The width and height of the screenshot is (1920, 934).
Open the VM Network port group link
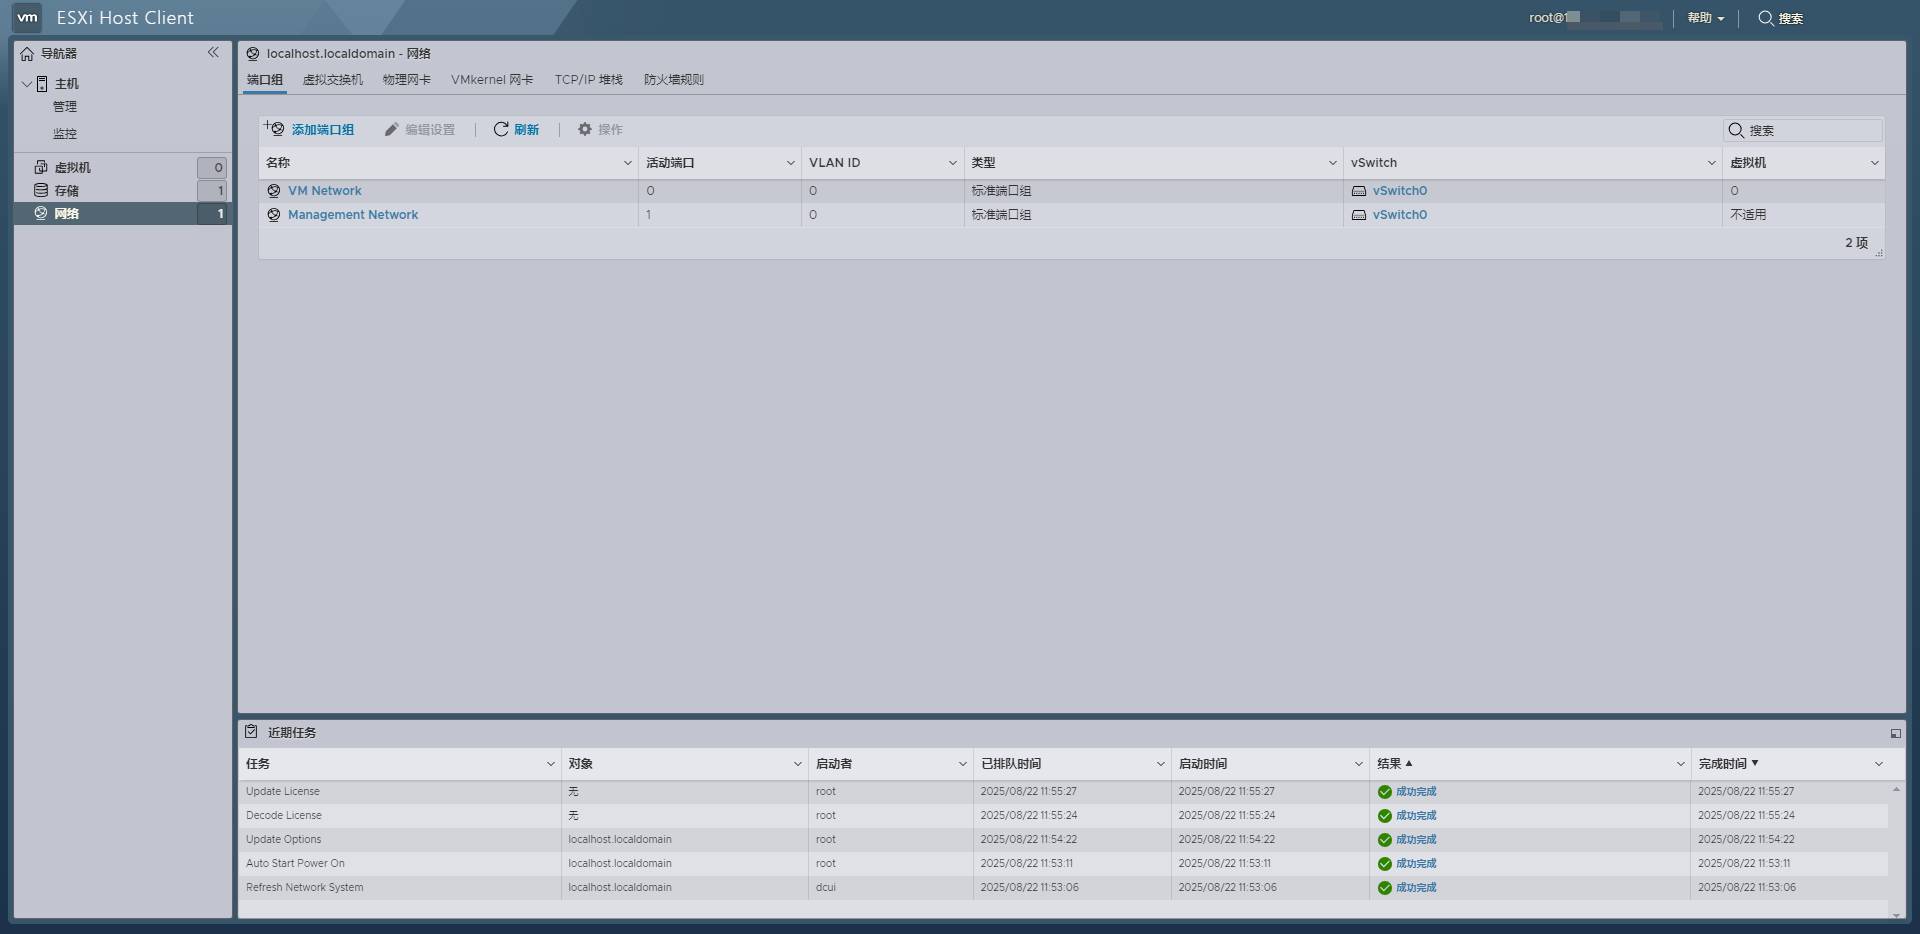[x=325, y=190]
